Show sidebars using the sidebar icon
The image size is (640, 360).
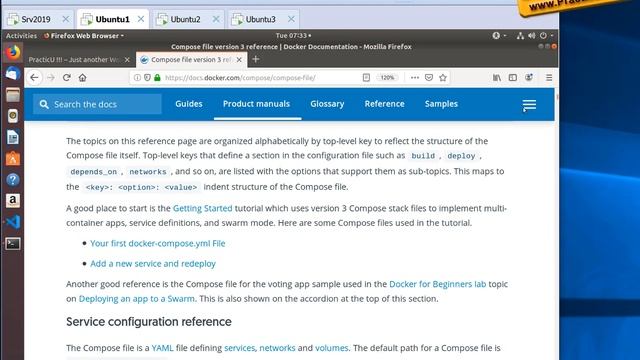click(513, 78)
